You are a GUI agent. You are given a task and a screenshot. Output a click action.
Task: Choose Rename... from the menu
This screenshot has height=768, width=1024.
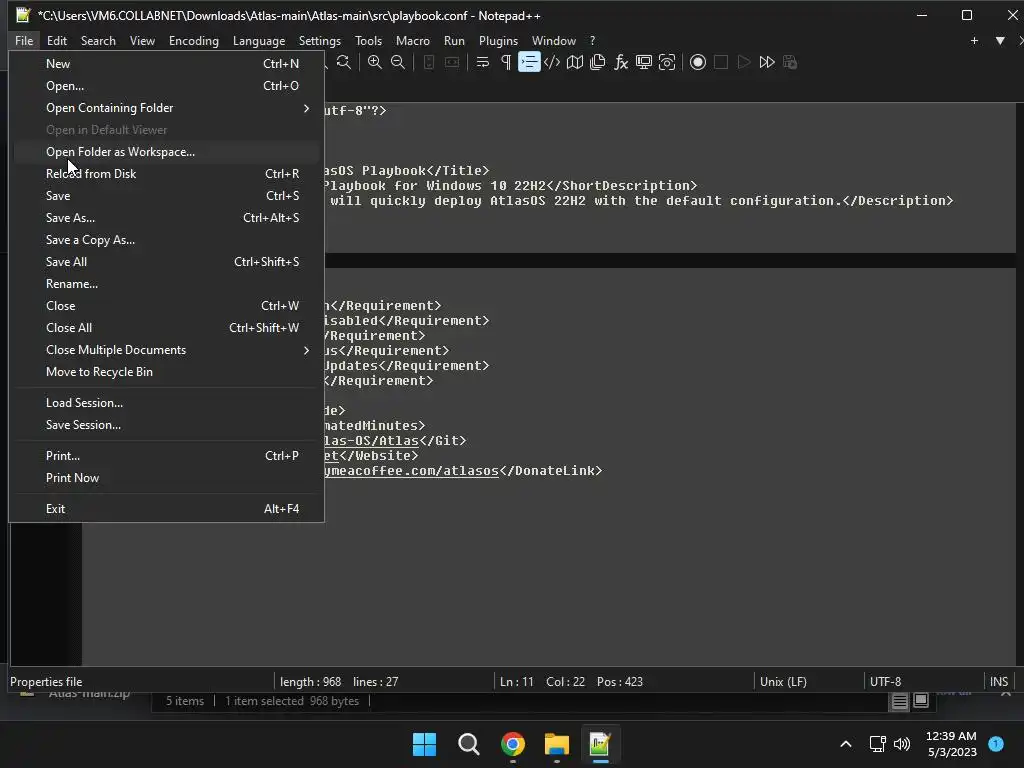click(x=167, y=284)
